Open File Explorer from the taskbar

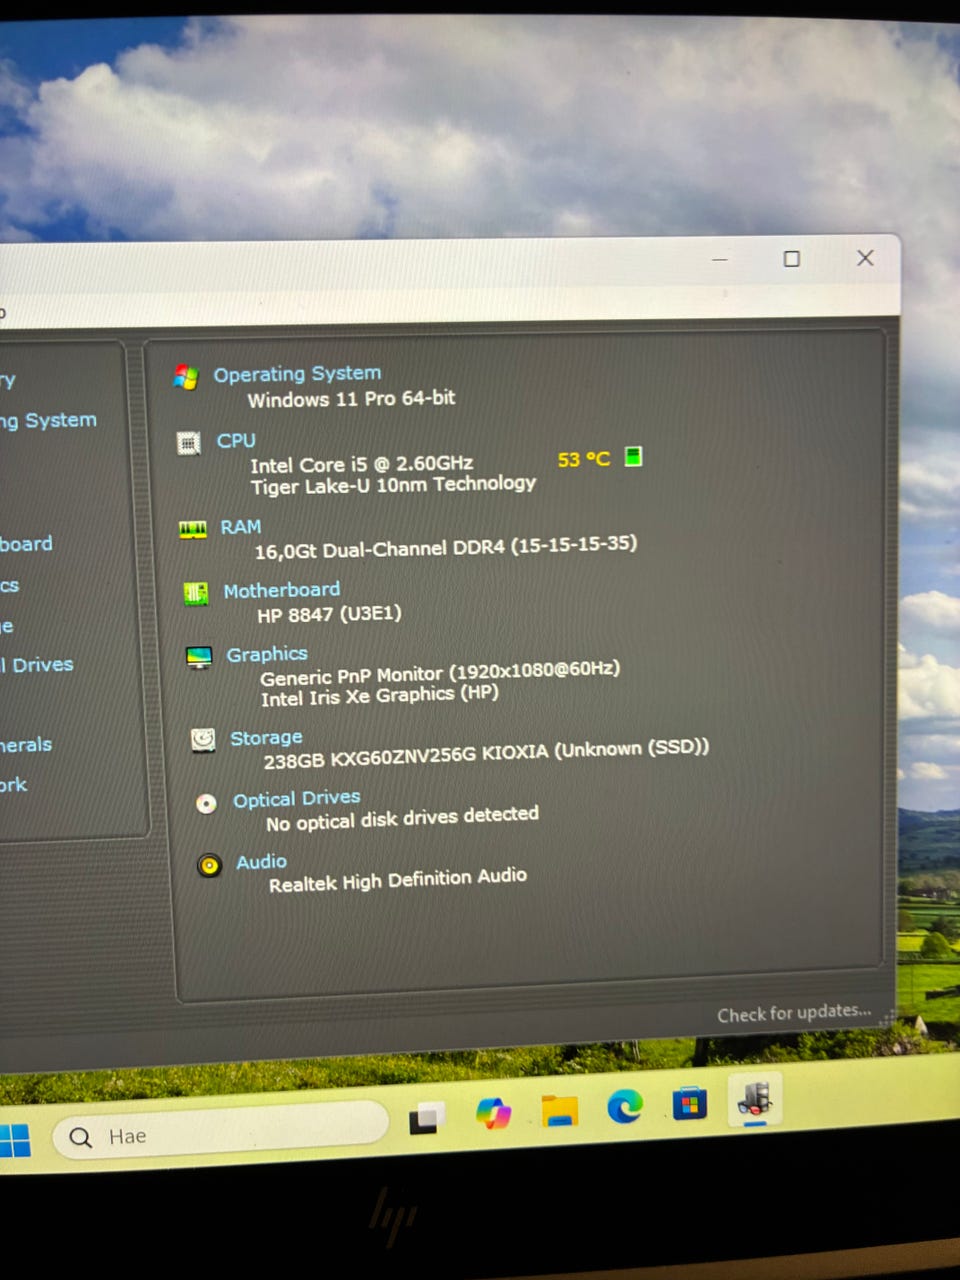point(560,1110)
